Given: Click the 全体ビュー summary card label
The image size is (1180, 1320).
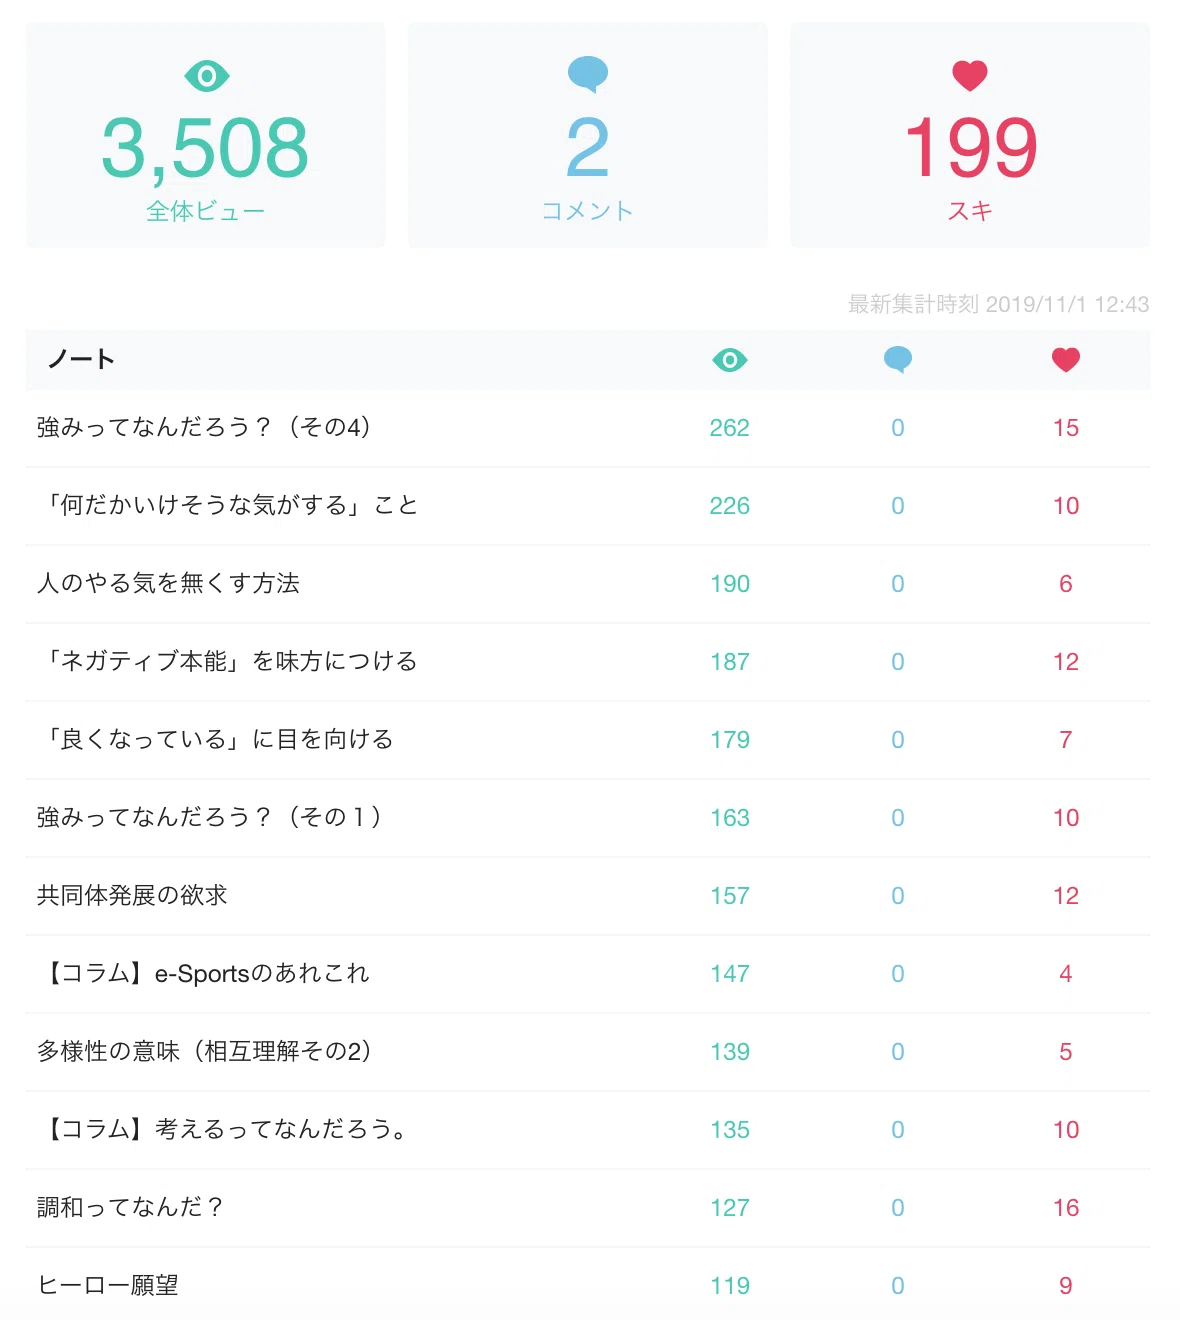Looking at the screenshot, I should click(x=205, y=211).
